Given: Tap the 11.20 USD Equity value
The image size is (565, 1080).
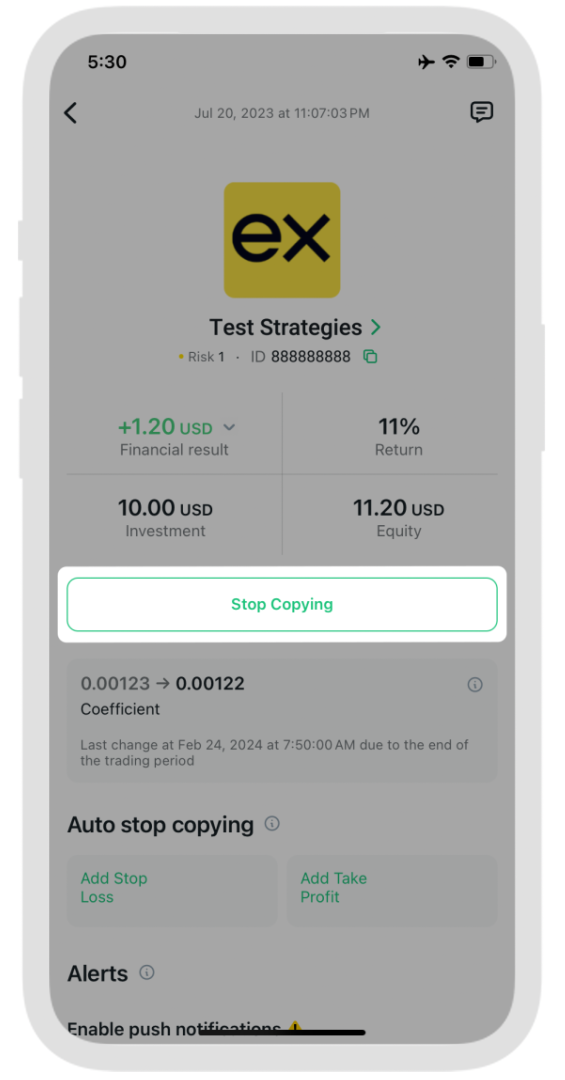Looking at the screenshot, I should (x=398, y=508).
